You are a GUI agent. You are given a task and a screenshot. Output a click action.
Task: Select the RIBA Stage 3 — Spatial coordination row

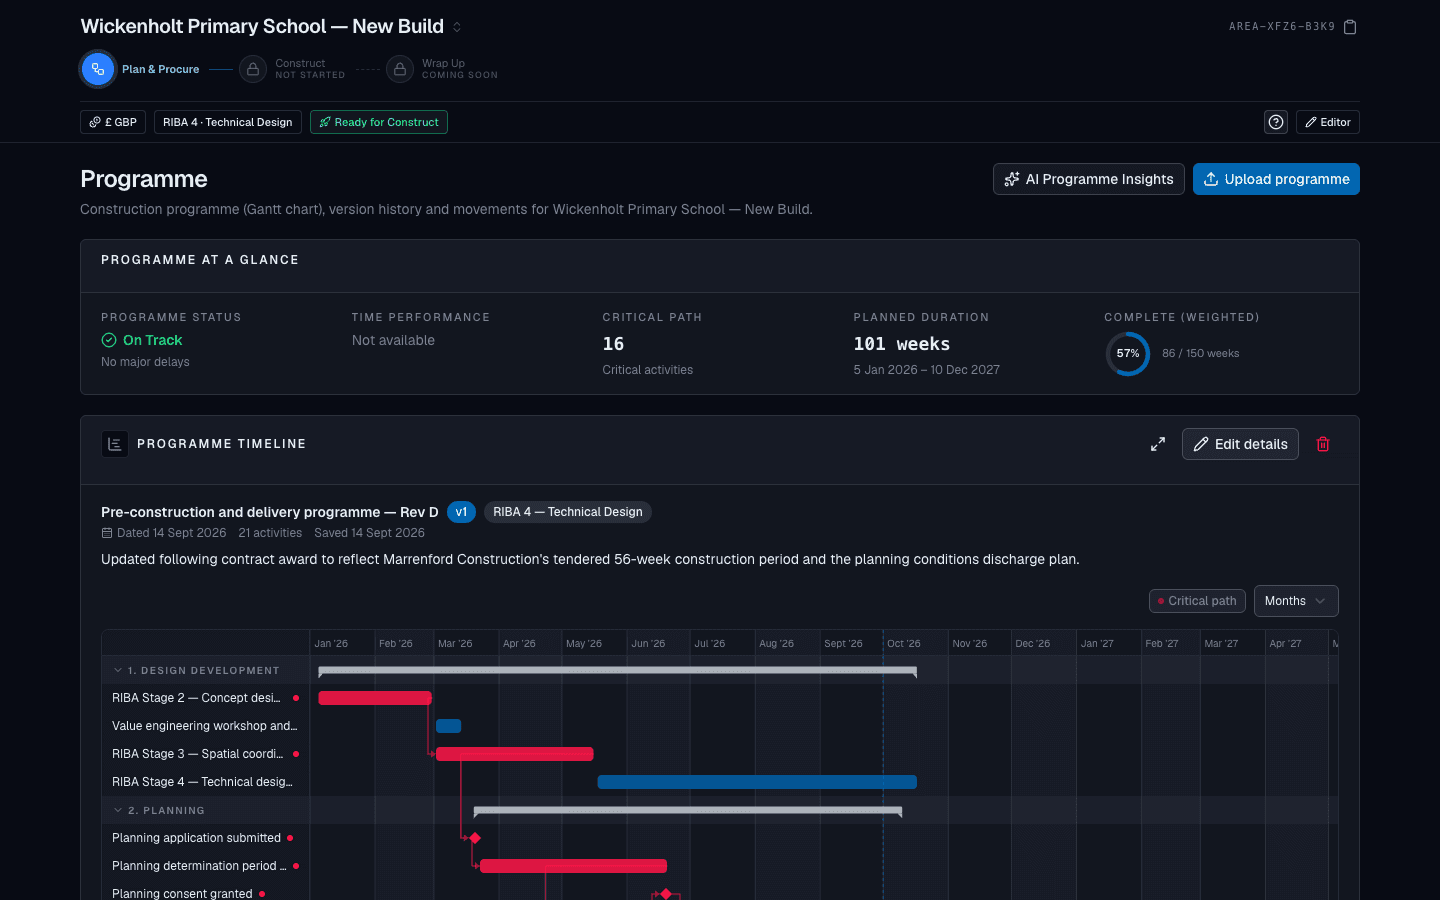[206, 754]
